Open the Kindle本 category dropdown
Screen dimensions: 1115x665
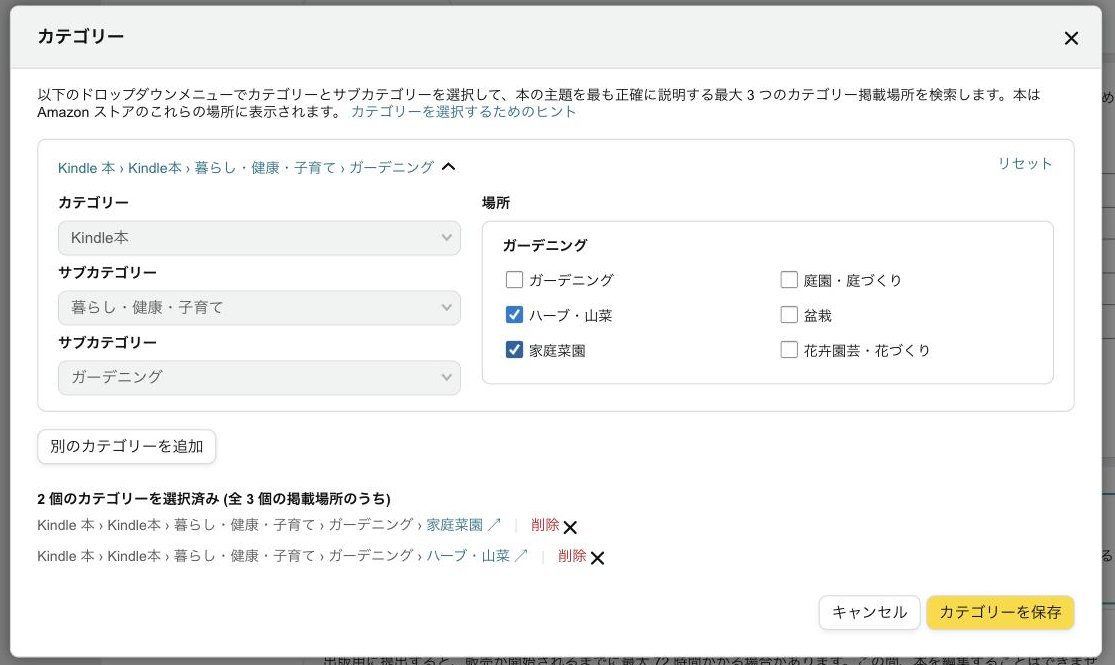(x=259, y=238)
